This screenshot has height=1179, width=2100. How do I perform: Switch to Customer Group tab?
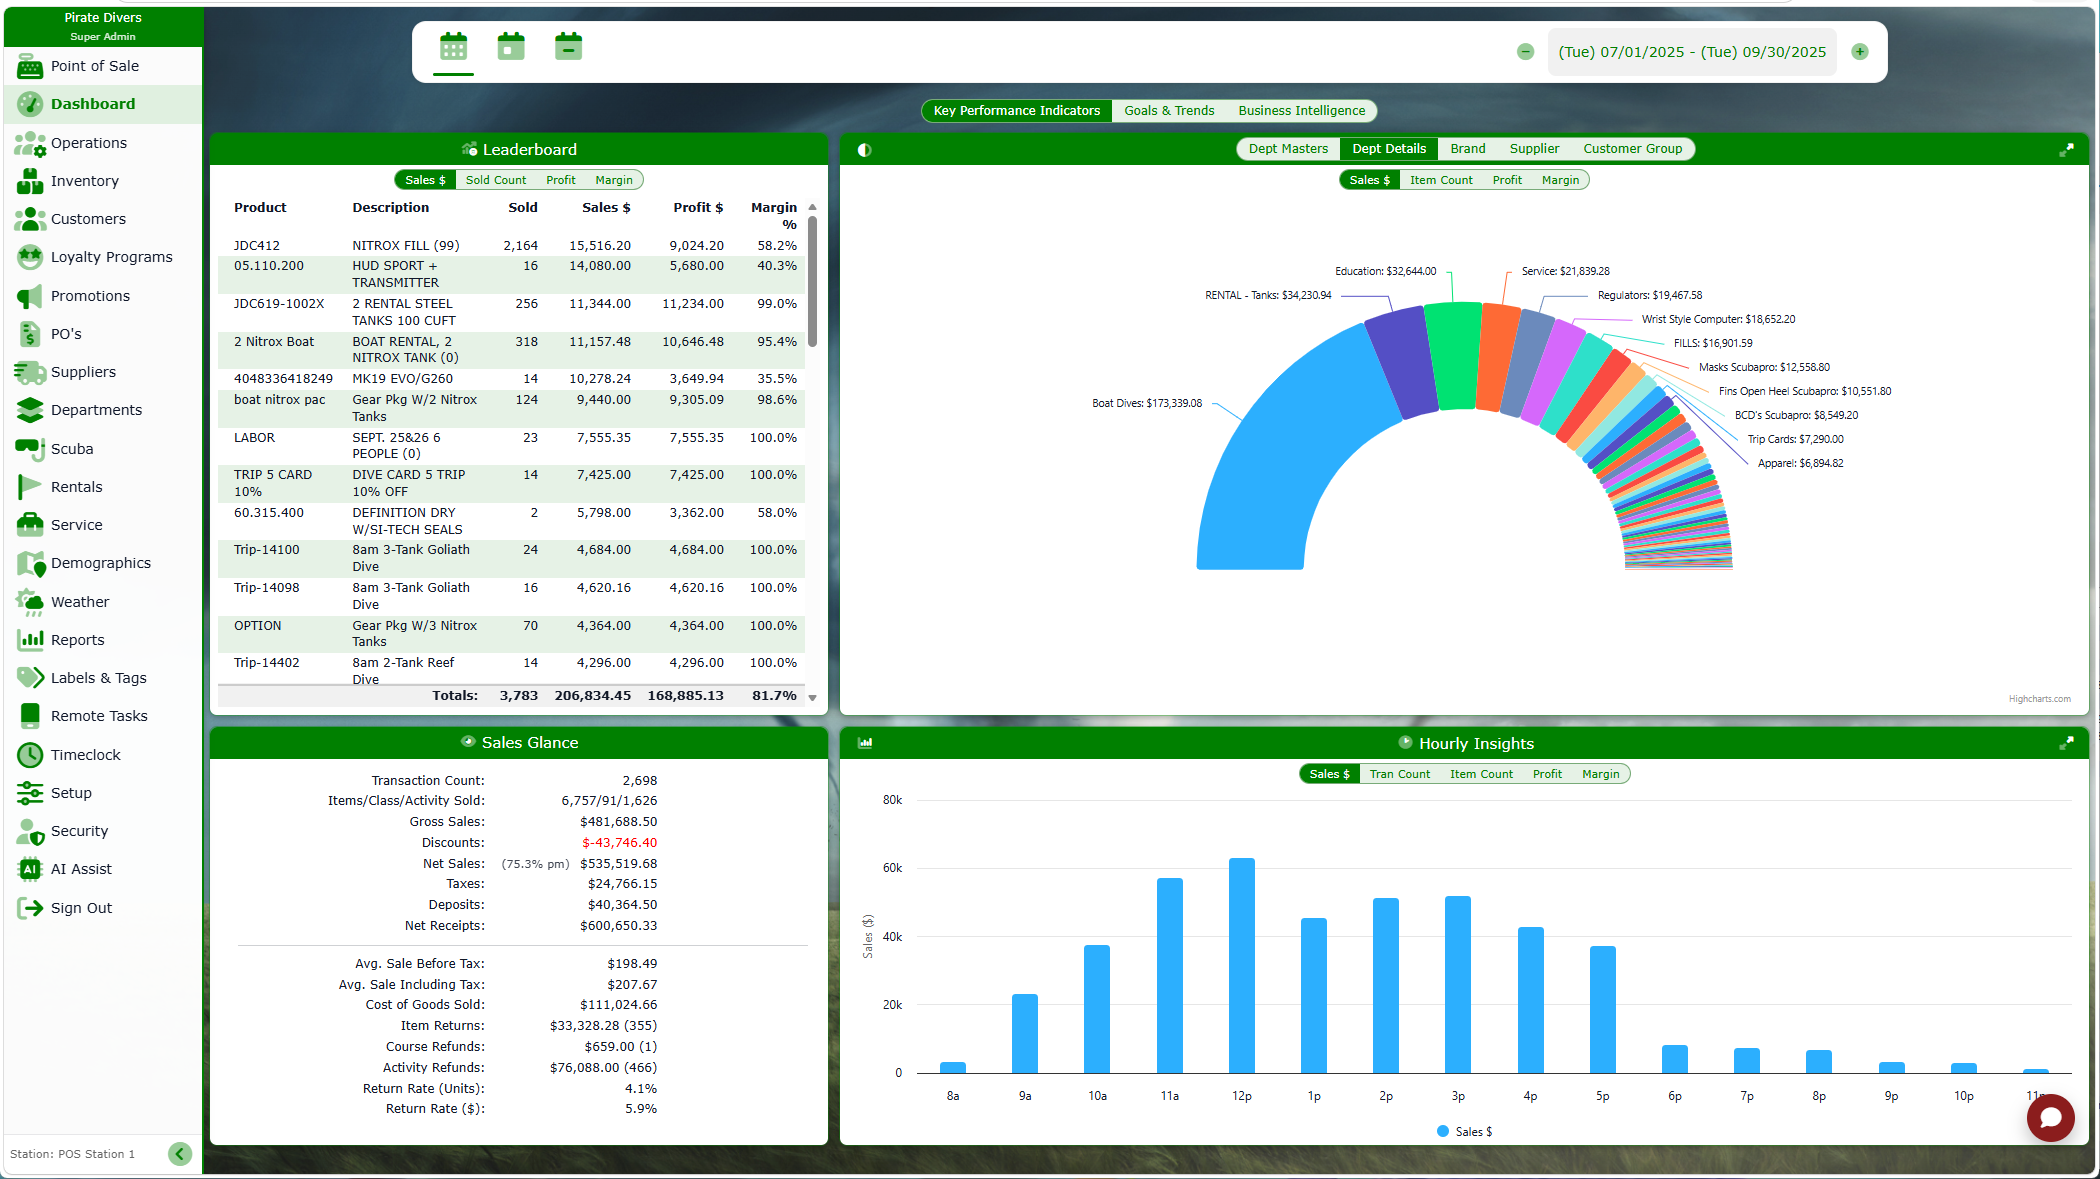(1632, 149)
